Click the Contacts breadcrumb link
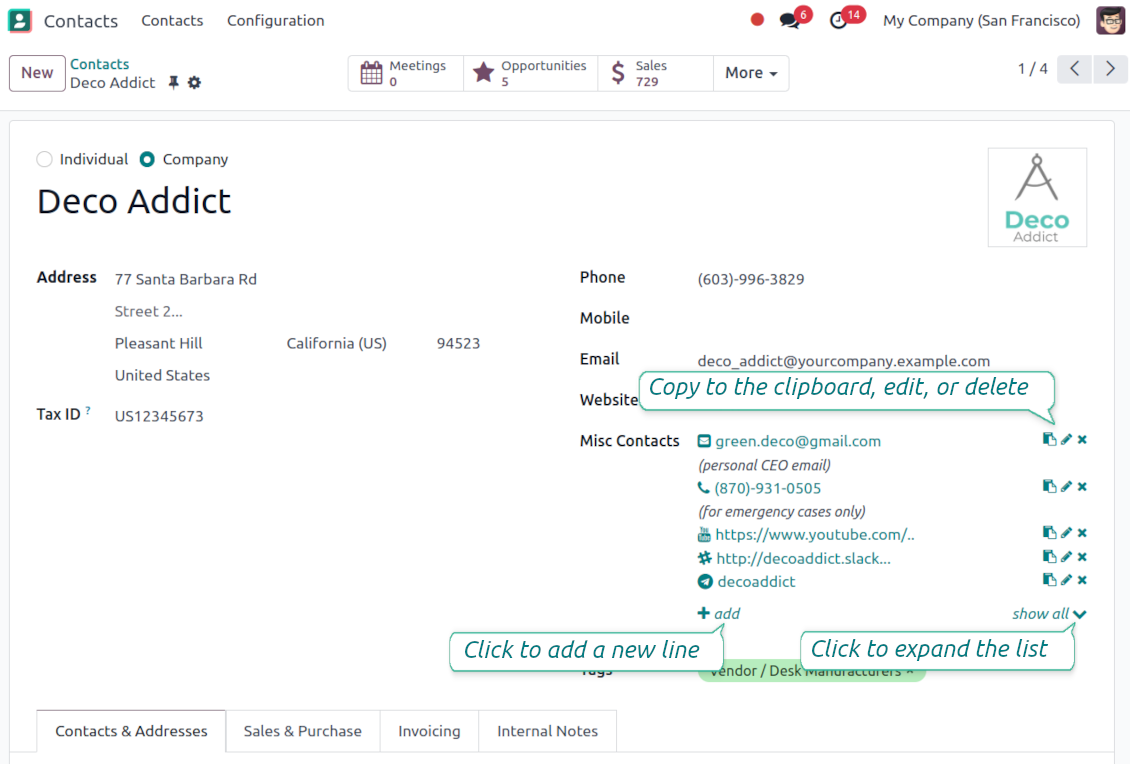1130x764 pixels. [99, 64]
